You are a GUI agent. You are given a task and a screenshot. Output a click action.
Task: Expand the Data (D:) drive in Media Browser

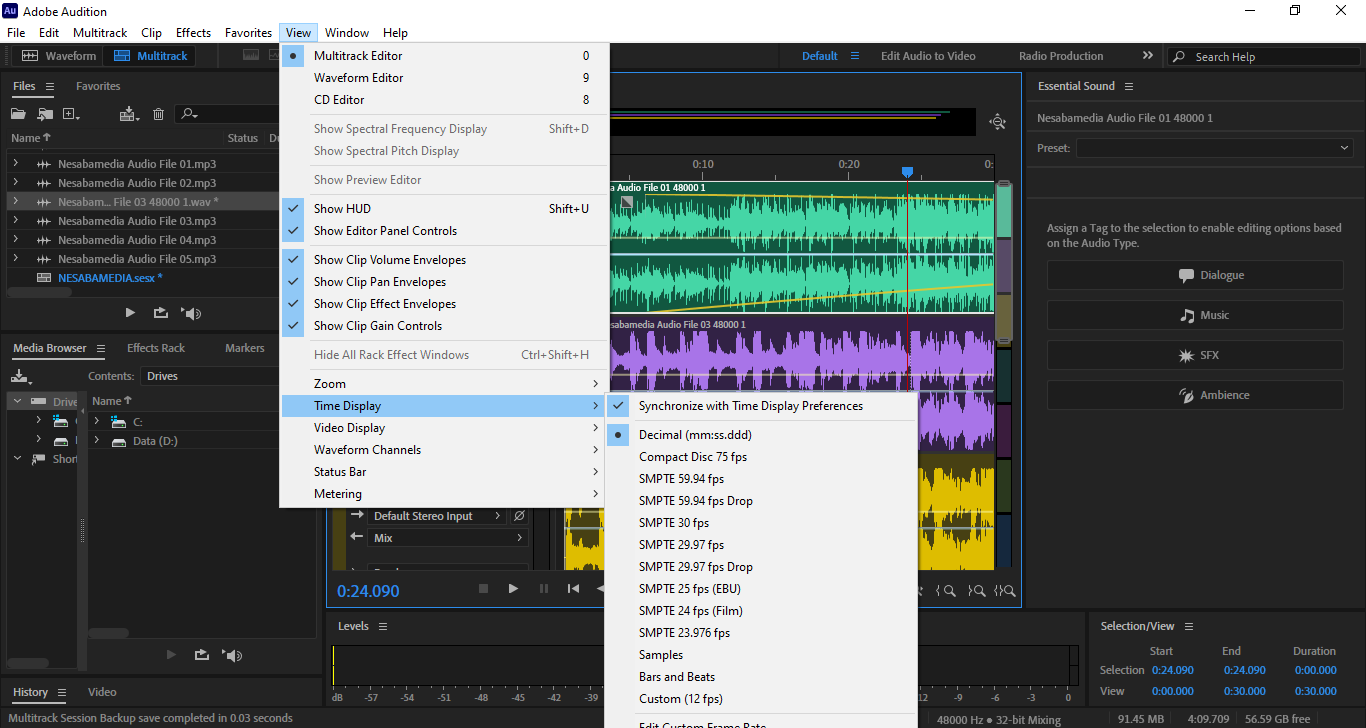pos(97,441)
